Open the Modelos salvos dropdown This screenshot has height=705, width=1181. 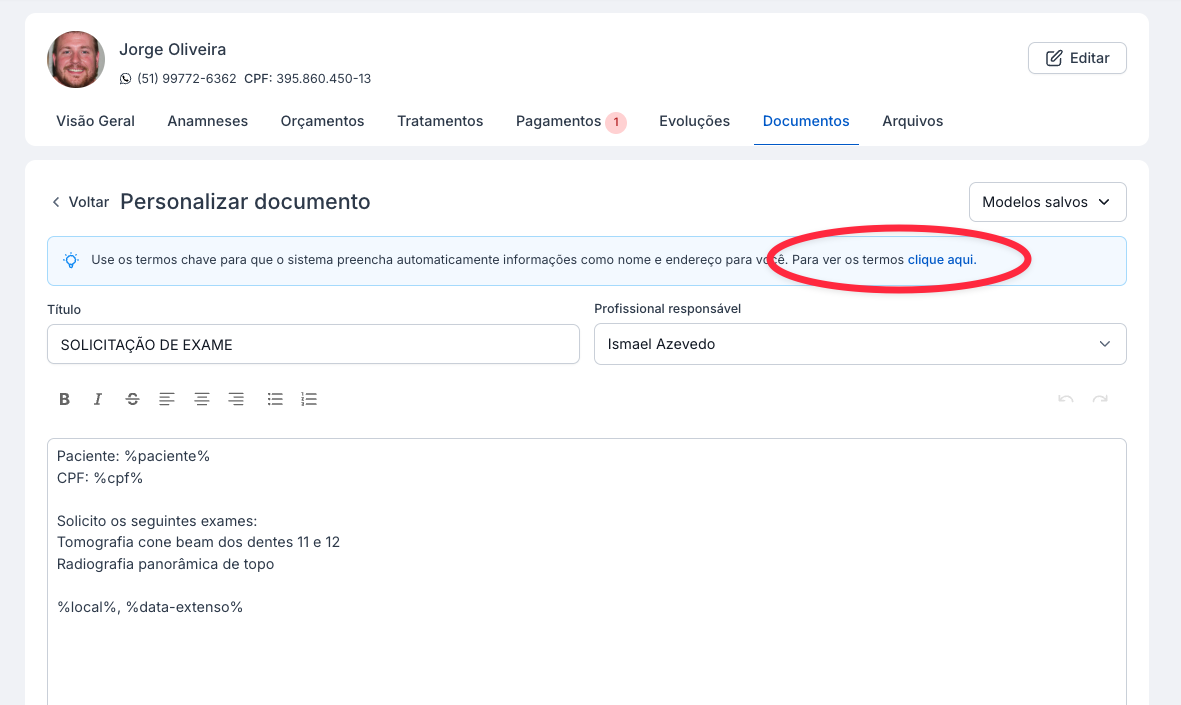[x=1047, y=202]
